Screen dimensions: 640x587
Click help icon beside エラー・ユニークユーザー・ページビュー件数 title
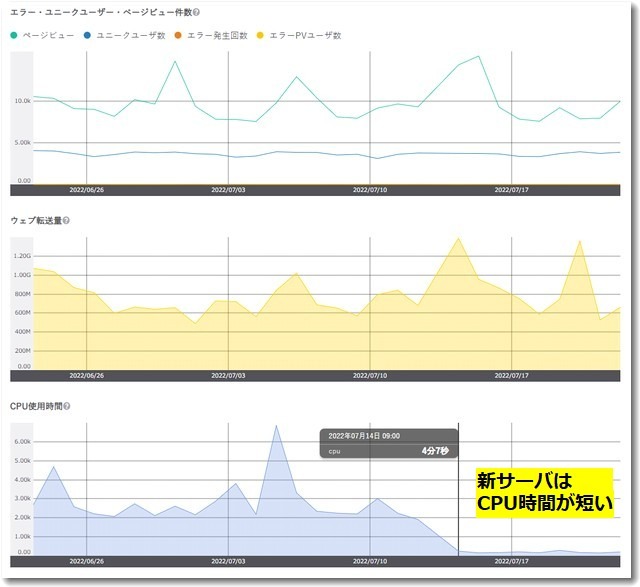tap(195, 12)
